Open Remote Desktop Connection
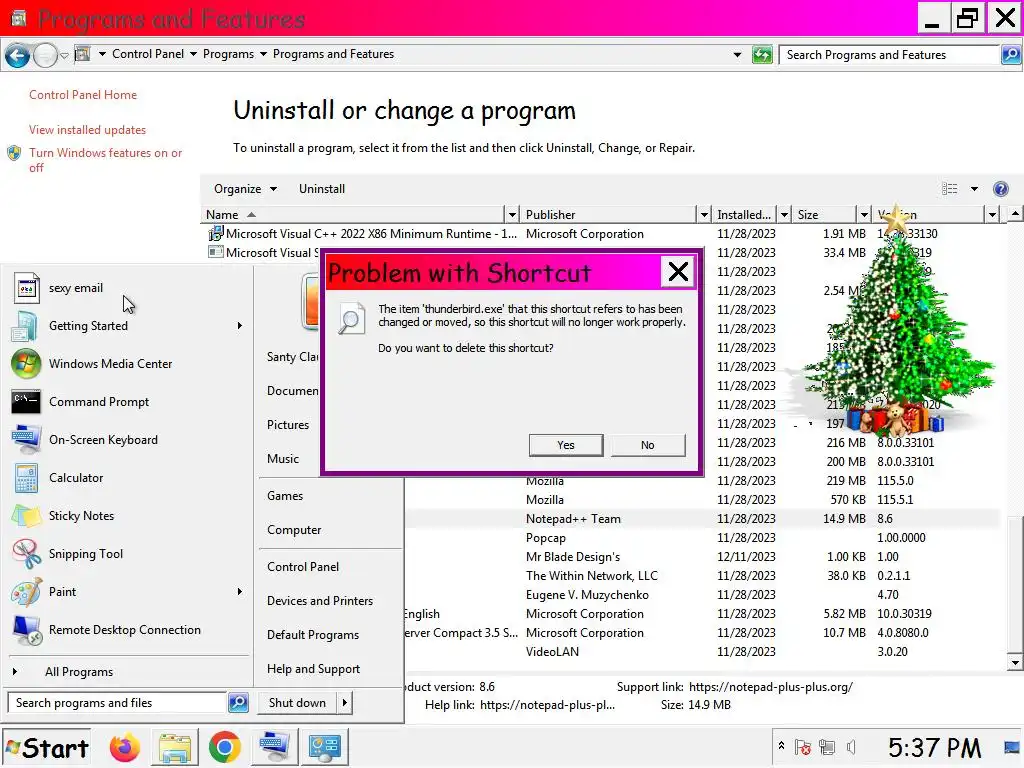The image size is (1024, 768). coord(125,630)
